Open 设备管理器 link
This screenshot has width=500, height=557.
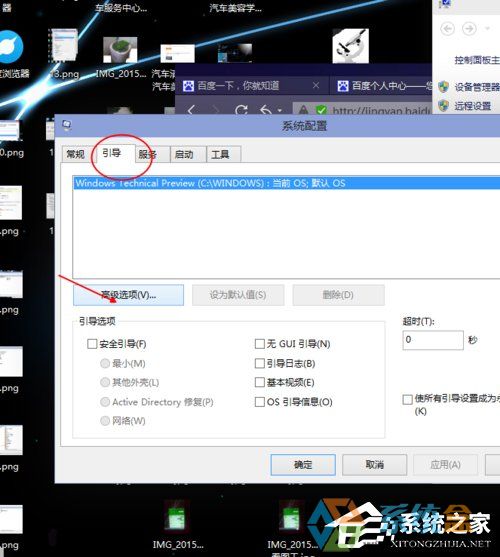coord(477,87)
